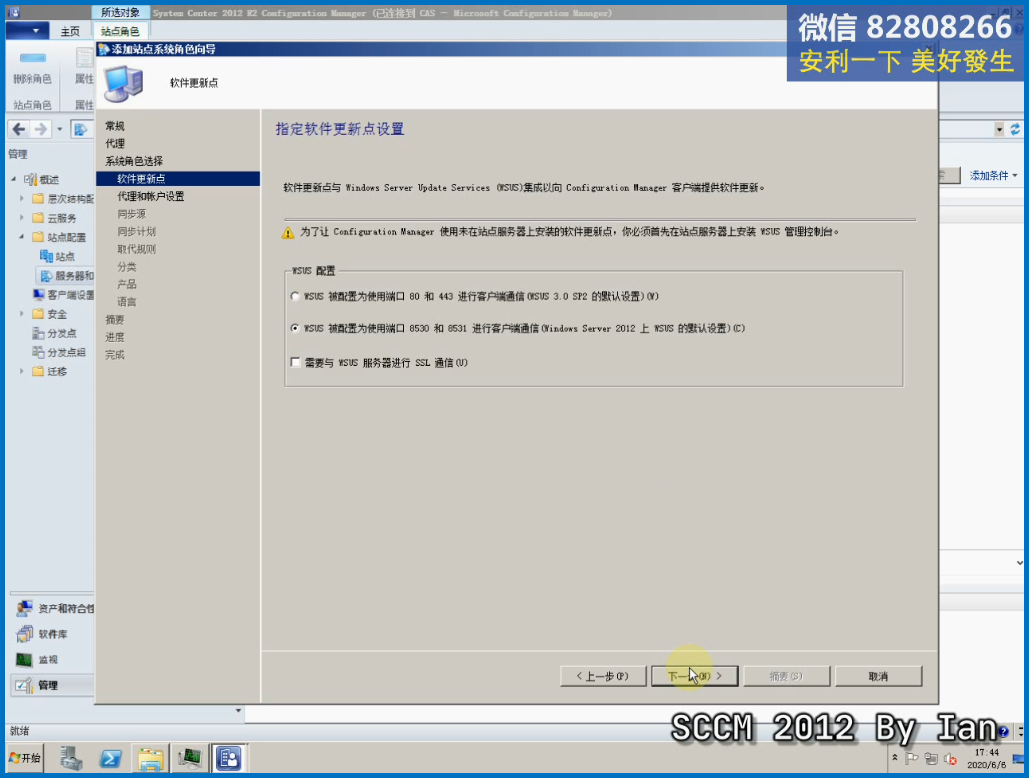Open the 资产和符合性 workspace
1029x778 pixels.
54,608
